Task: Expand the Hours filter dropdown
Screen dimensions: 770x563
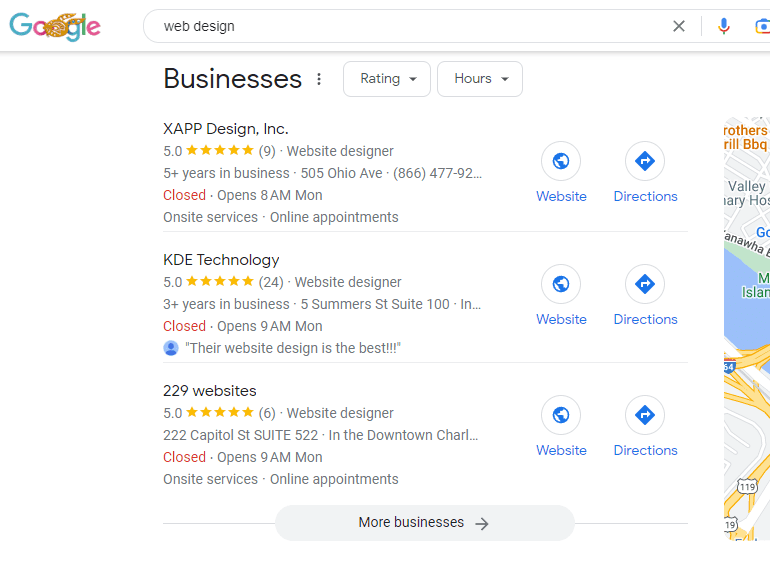Action: coord(480,79)
